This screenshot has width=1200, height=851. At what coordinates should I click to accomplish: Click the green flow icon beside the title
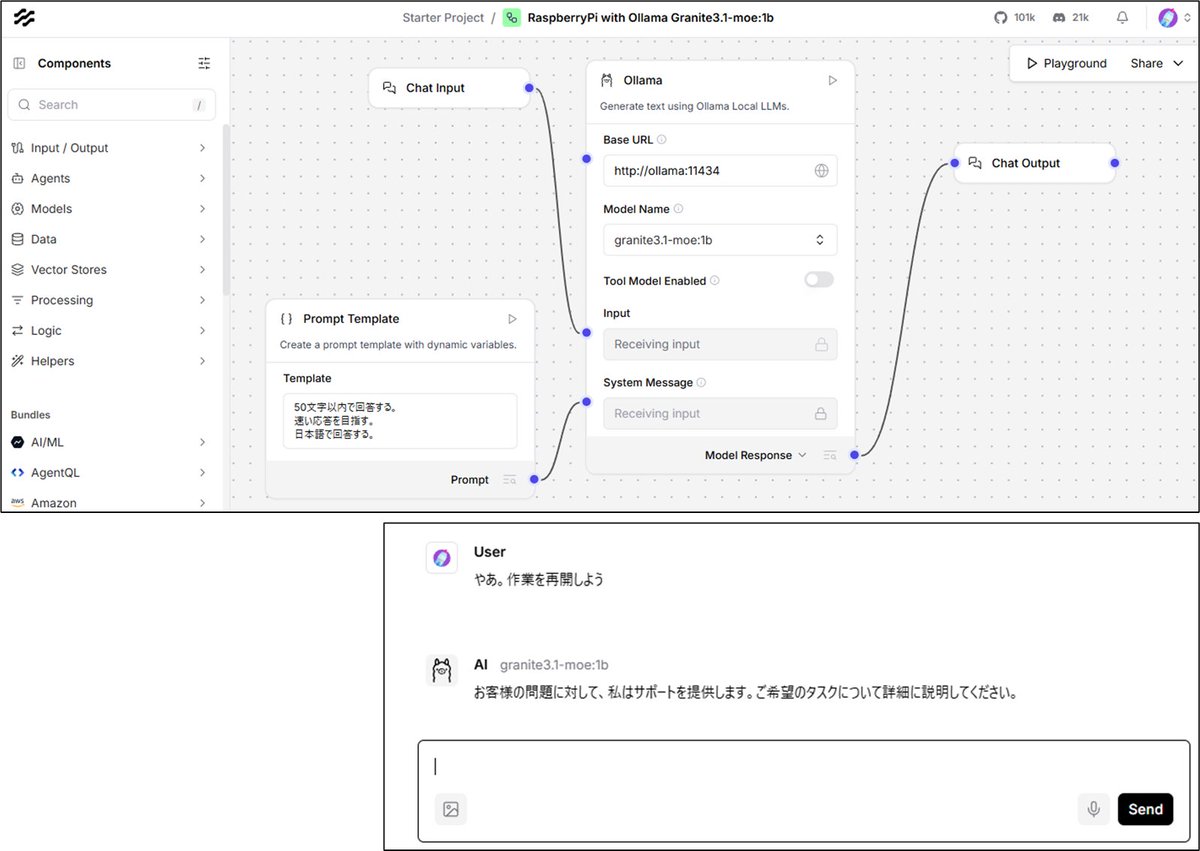(511, 18)
